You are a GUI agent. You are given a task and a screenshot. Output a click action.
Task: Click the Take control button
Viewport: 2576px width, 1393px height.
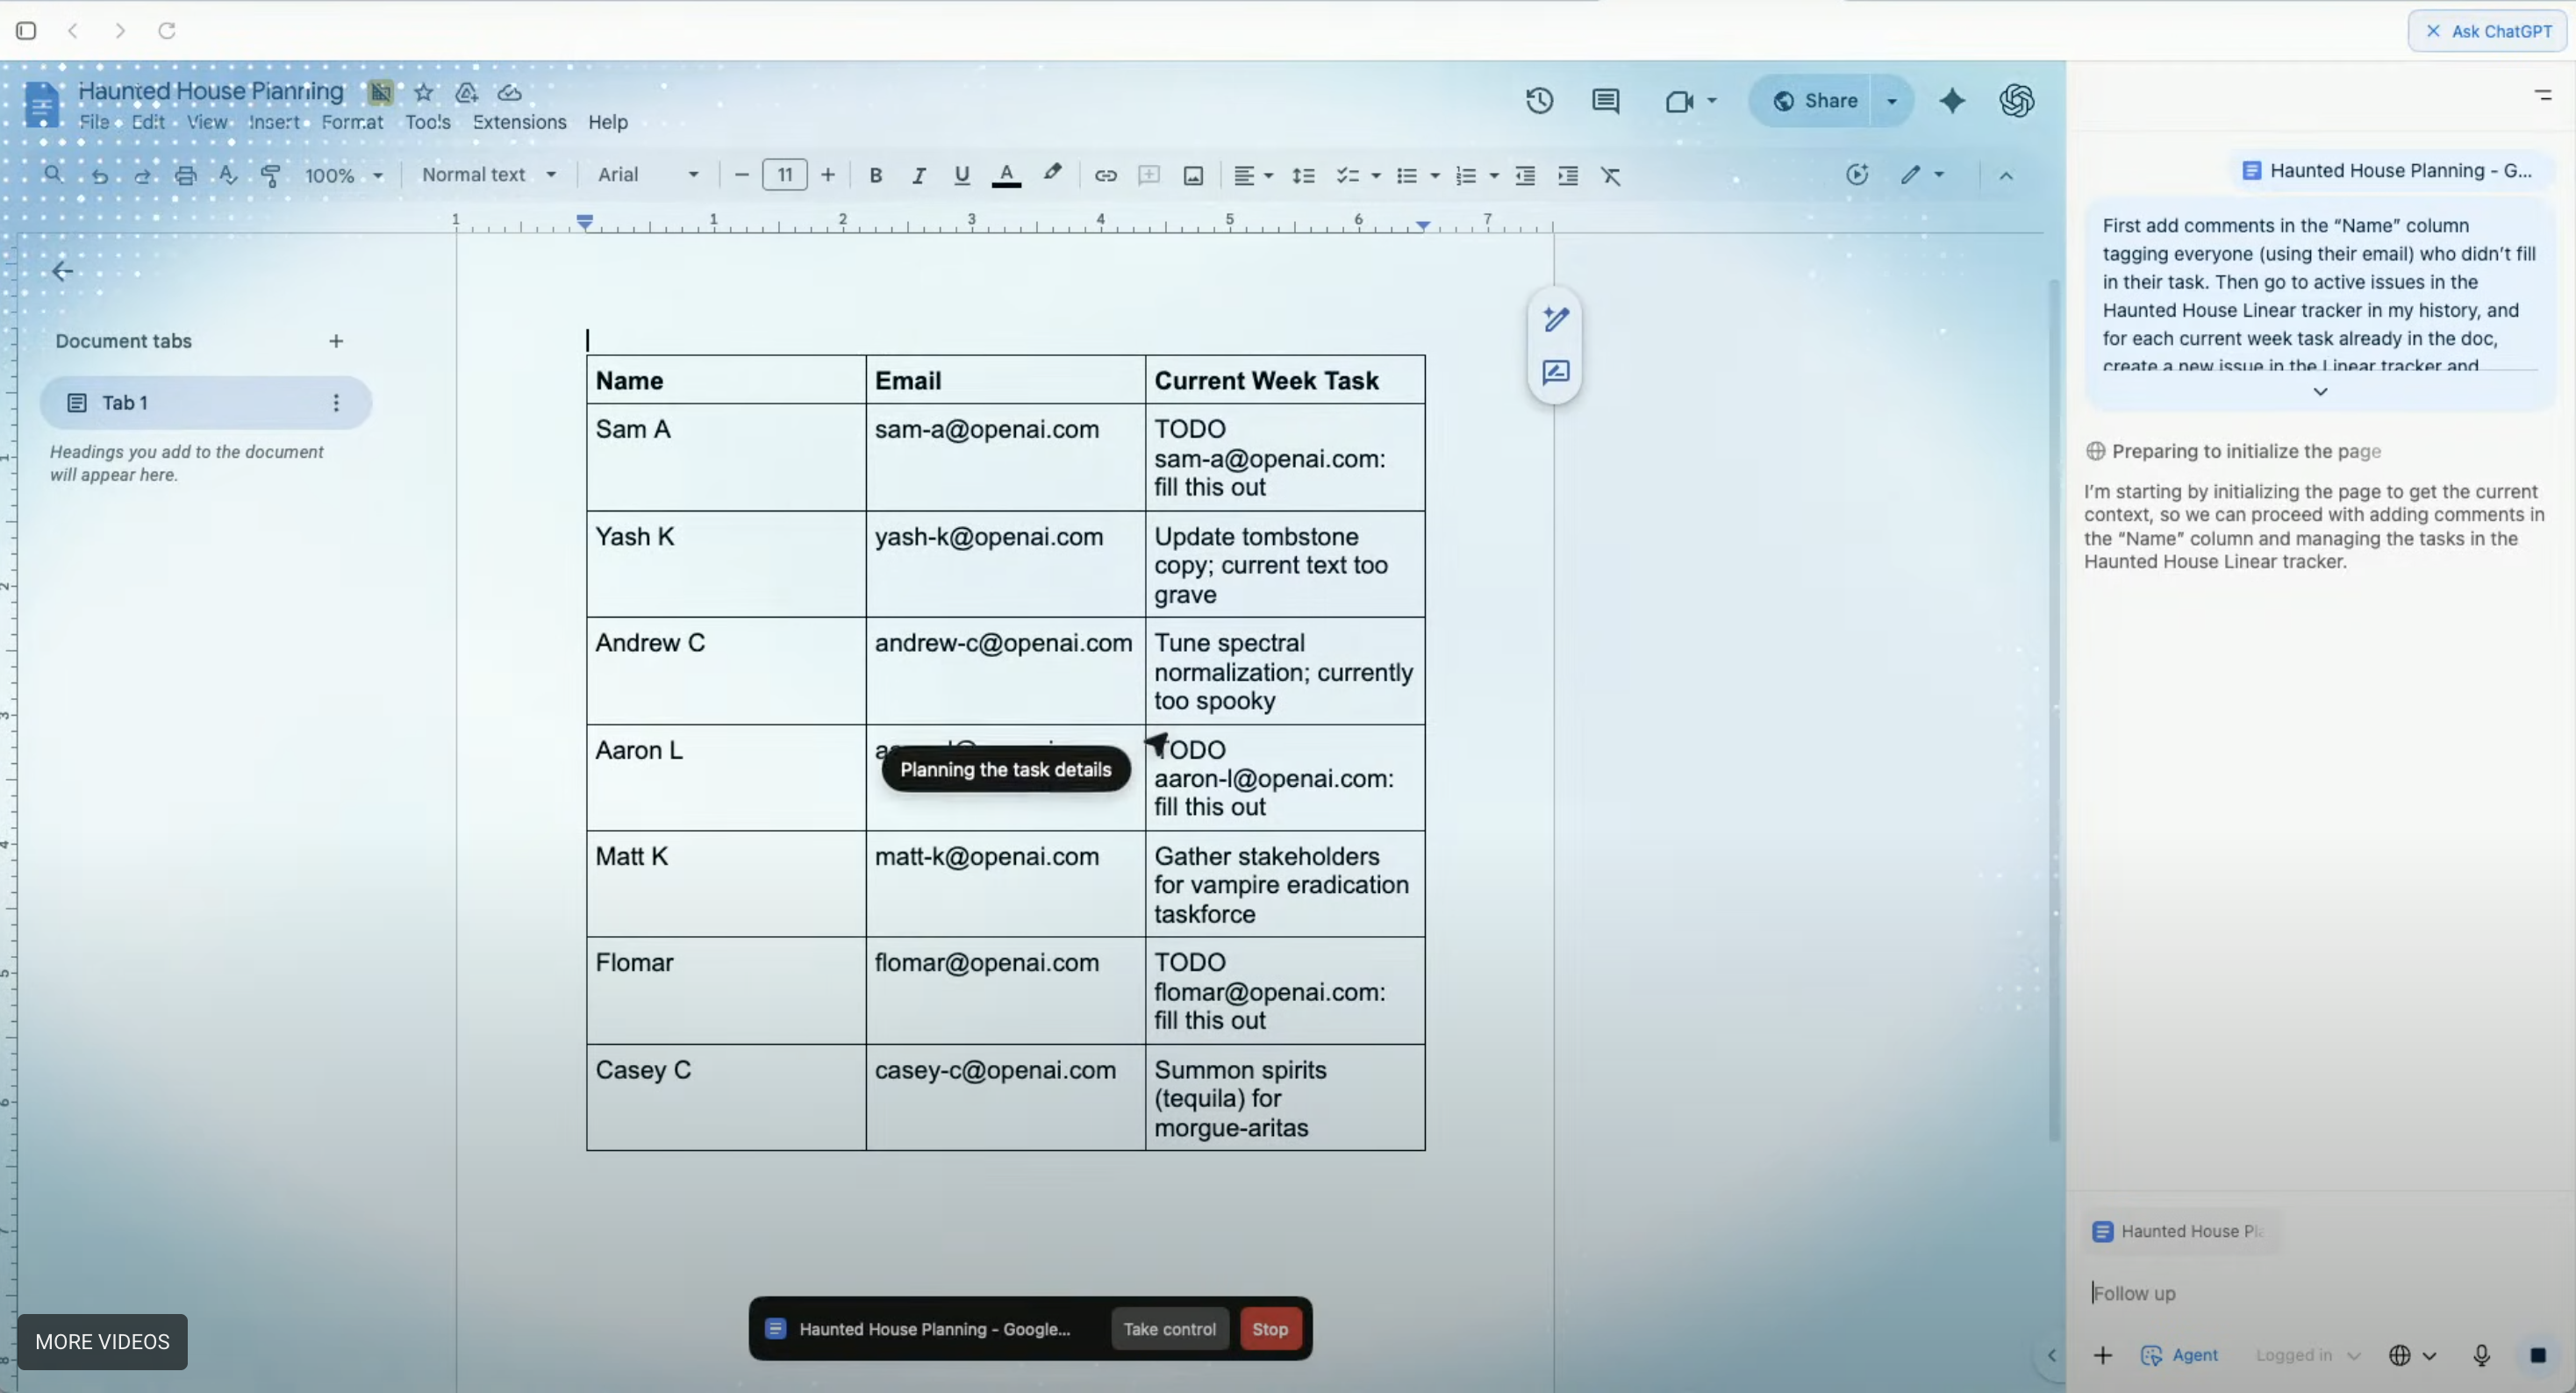1169,1329
